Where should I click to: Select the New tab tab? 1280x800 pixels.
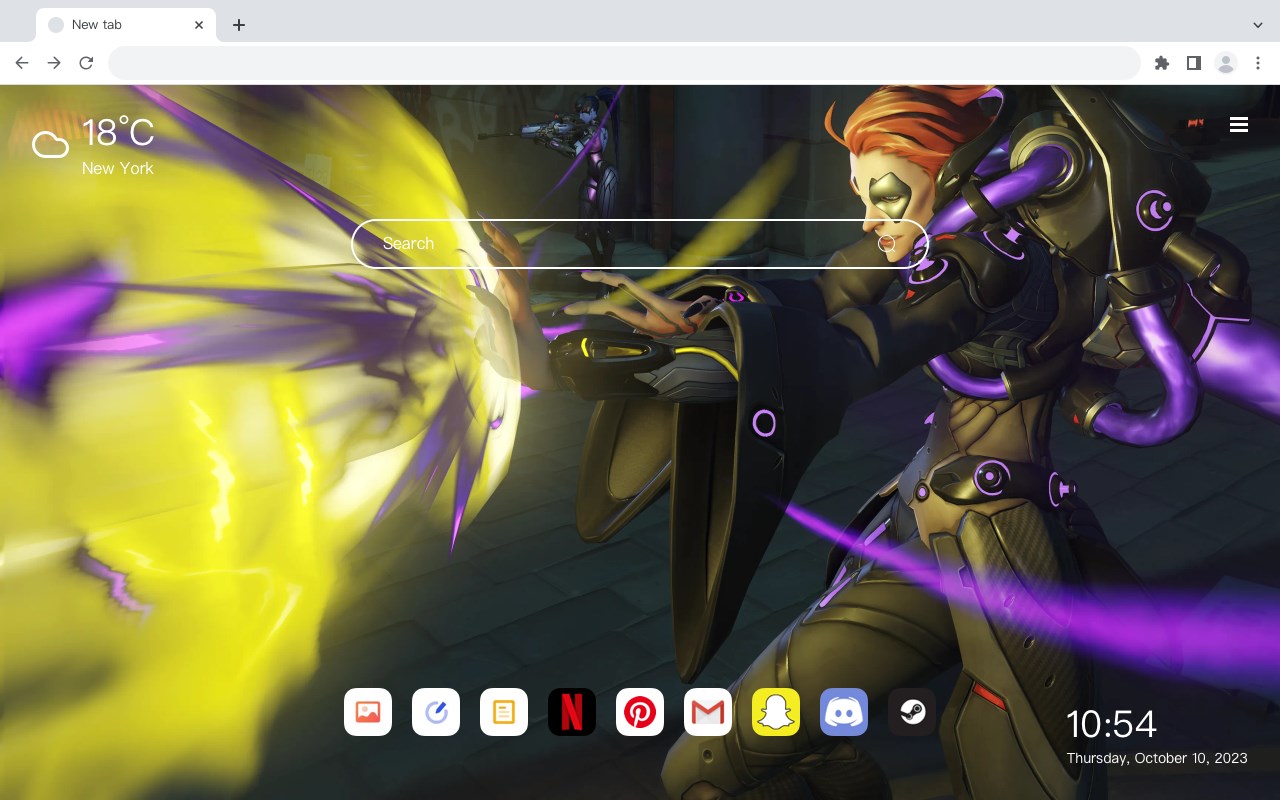tap(126, 25)
